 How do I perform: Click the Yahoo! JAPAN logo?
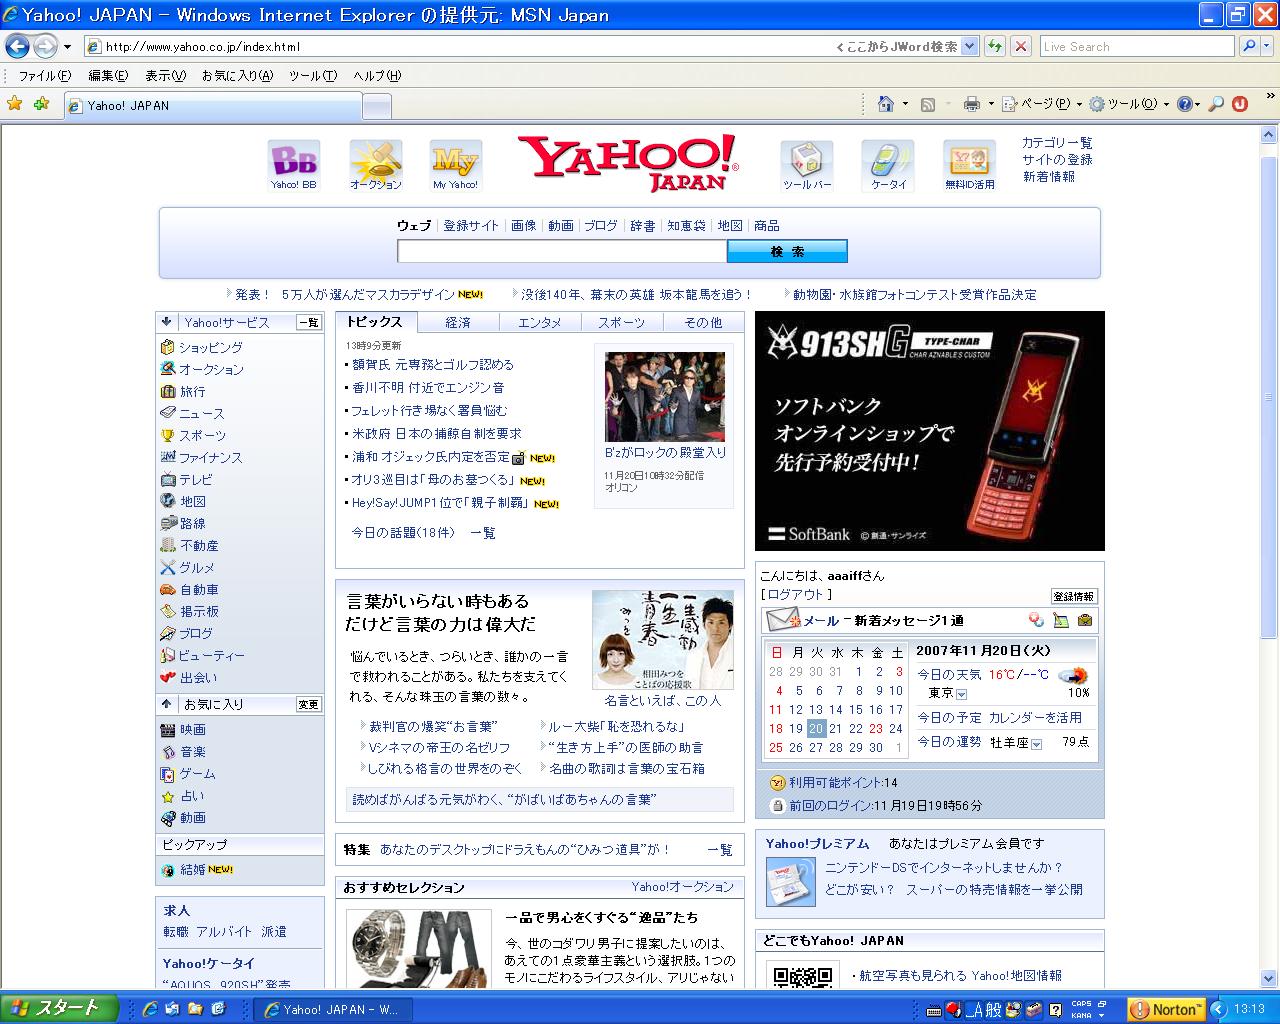(x=629, y=163)
